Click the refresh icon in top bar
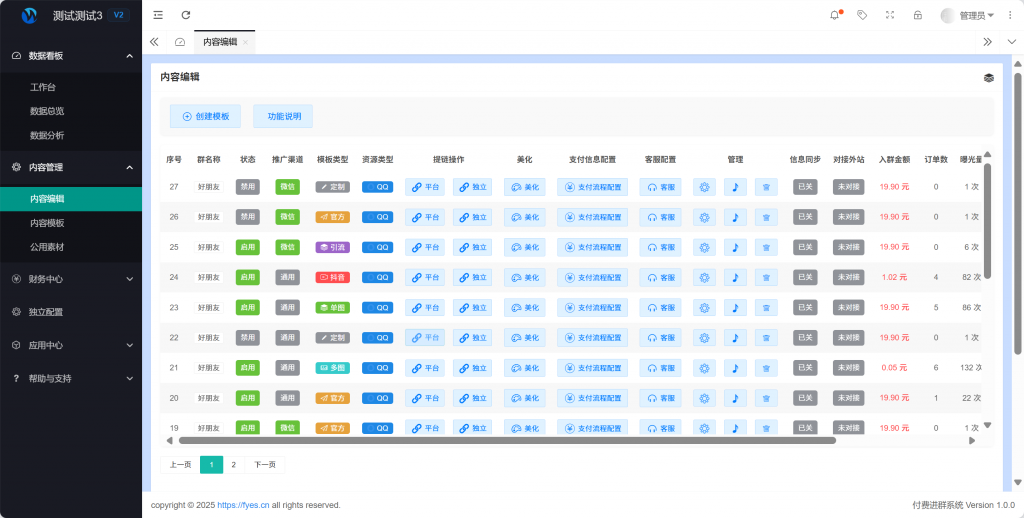The width and height of the screenshot is (1024, 518). 186,15
